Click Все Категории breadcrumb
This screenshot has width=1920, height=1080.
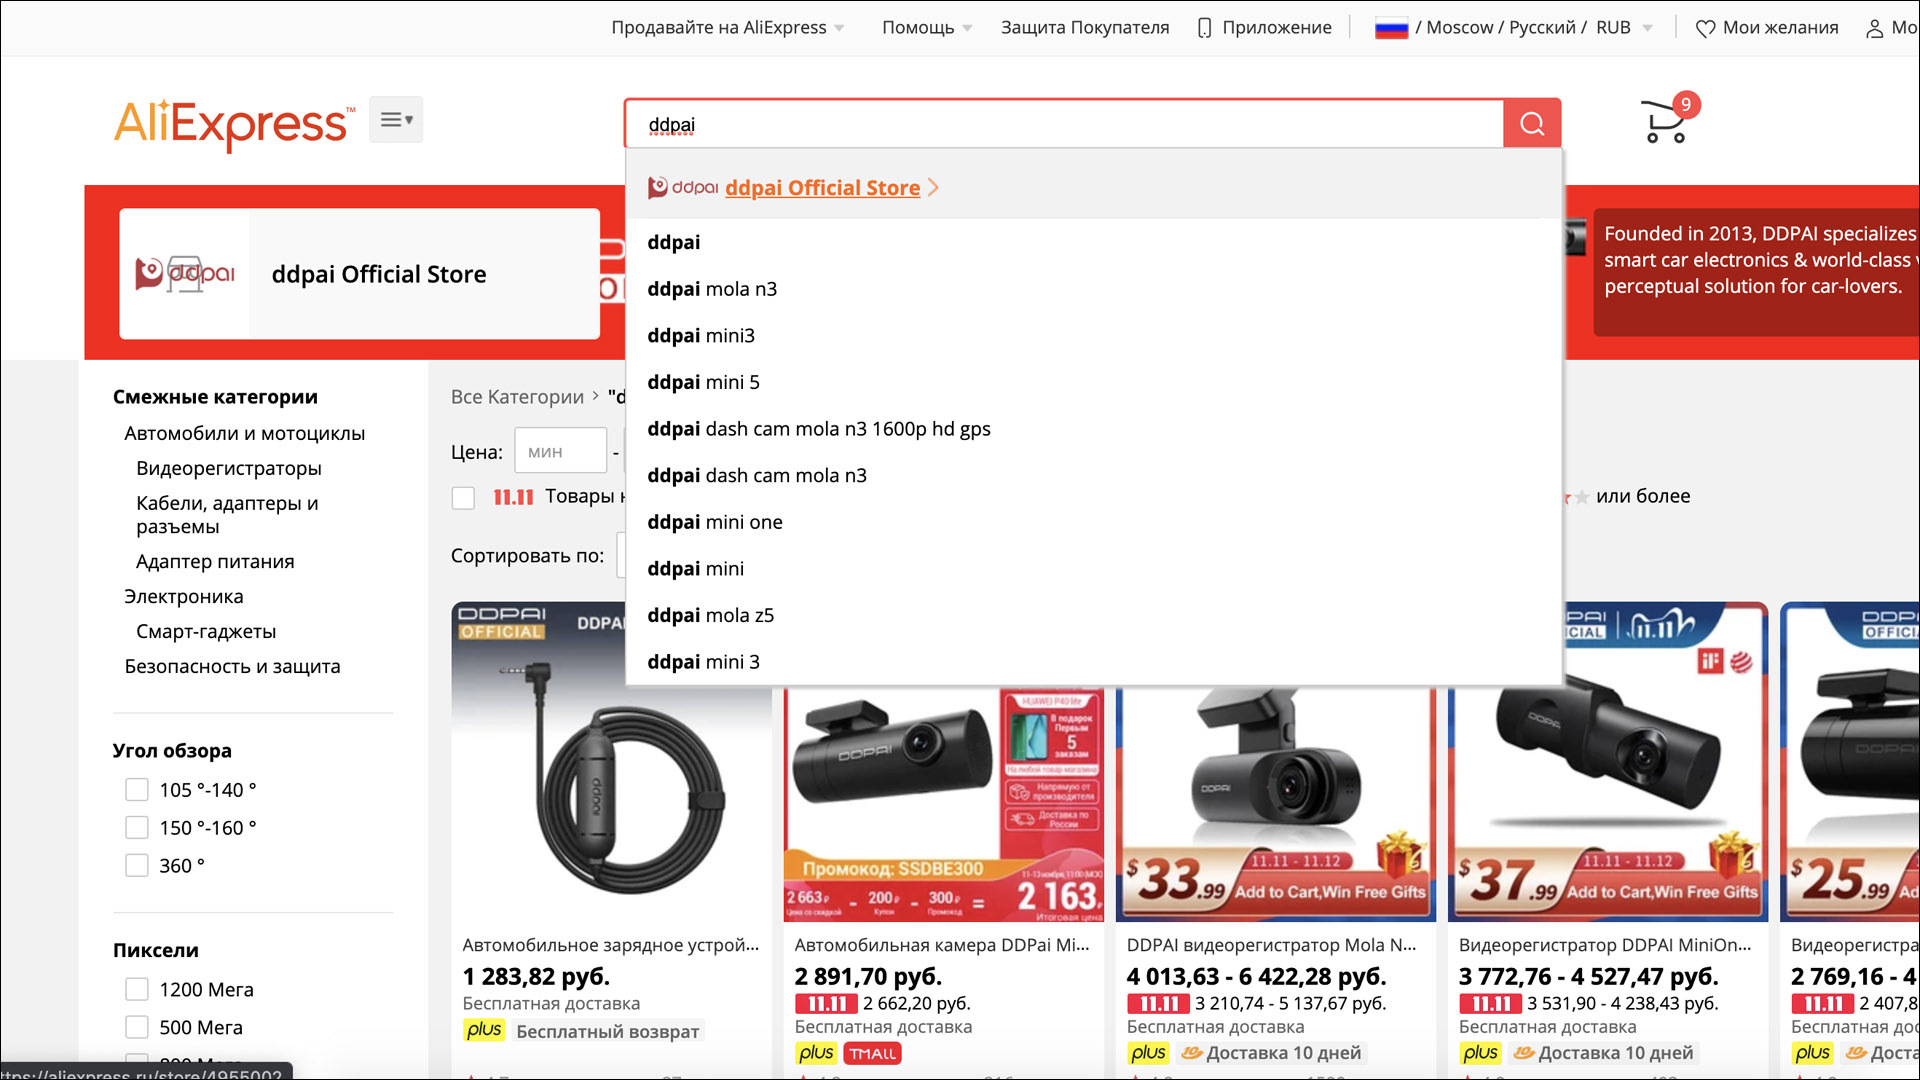[x=517, y=397]
